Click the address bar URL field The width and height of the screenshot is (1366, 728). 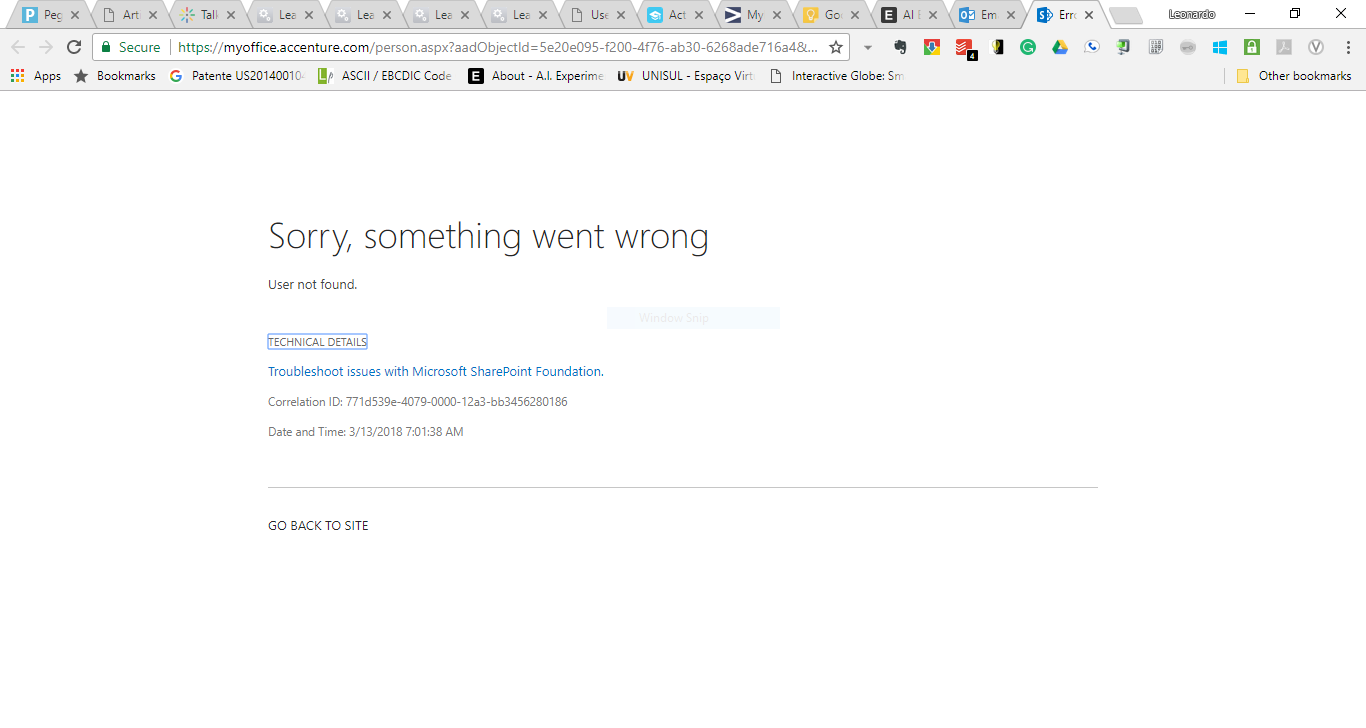pyautogui.click(x=498, y=47)
